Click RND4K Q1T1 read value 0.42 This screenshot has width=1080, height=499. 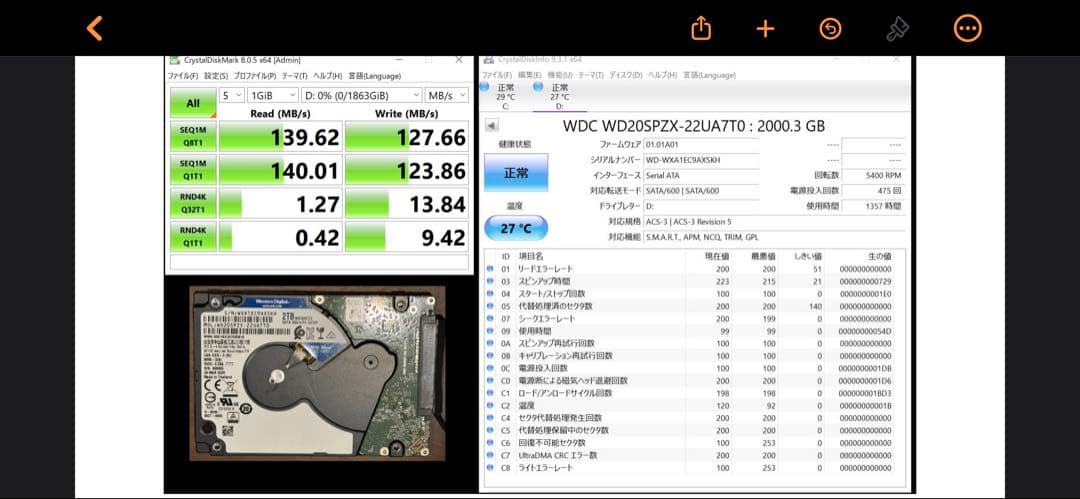coord(280,236)
